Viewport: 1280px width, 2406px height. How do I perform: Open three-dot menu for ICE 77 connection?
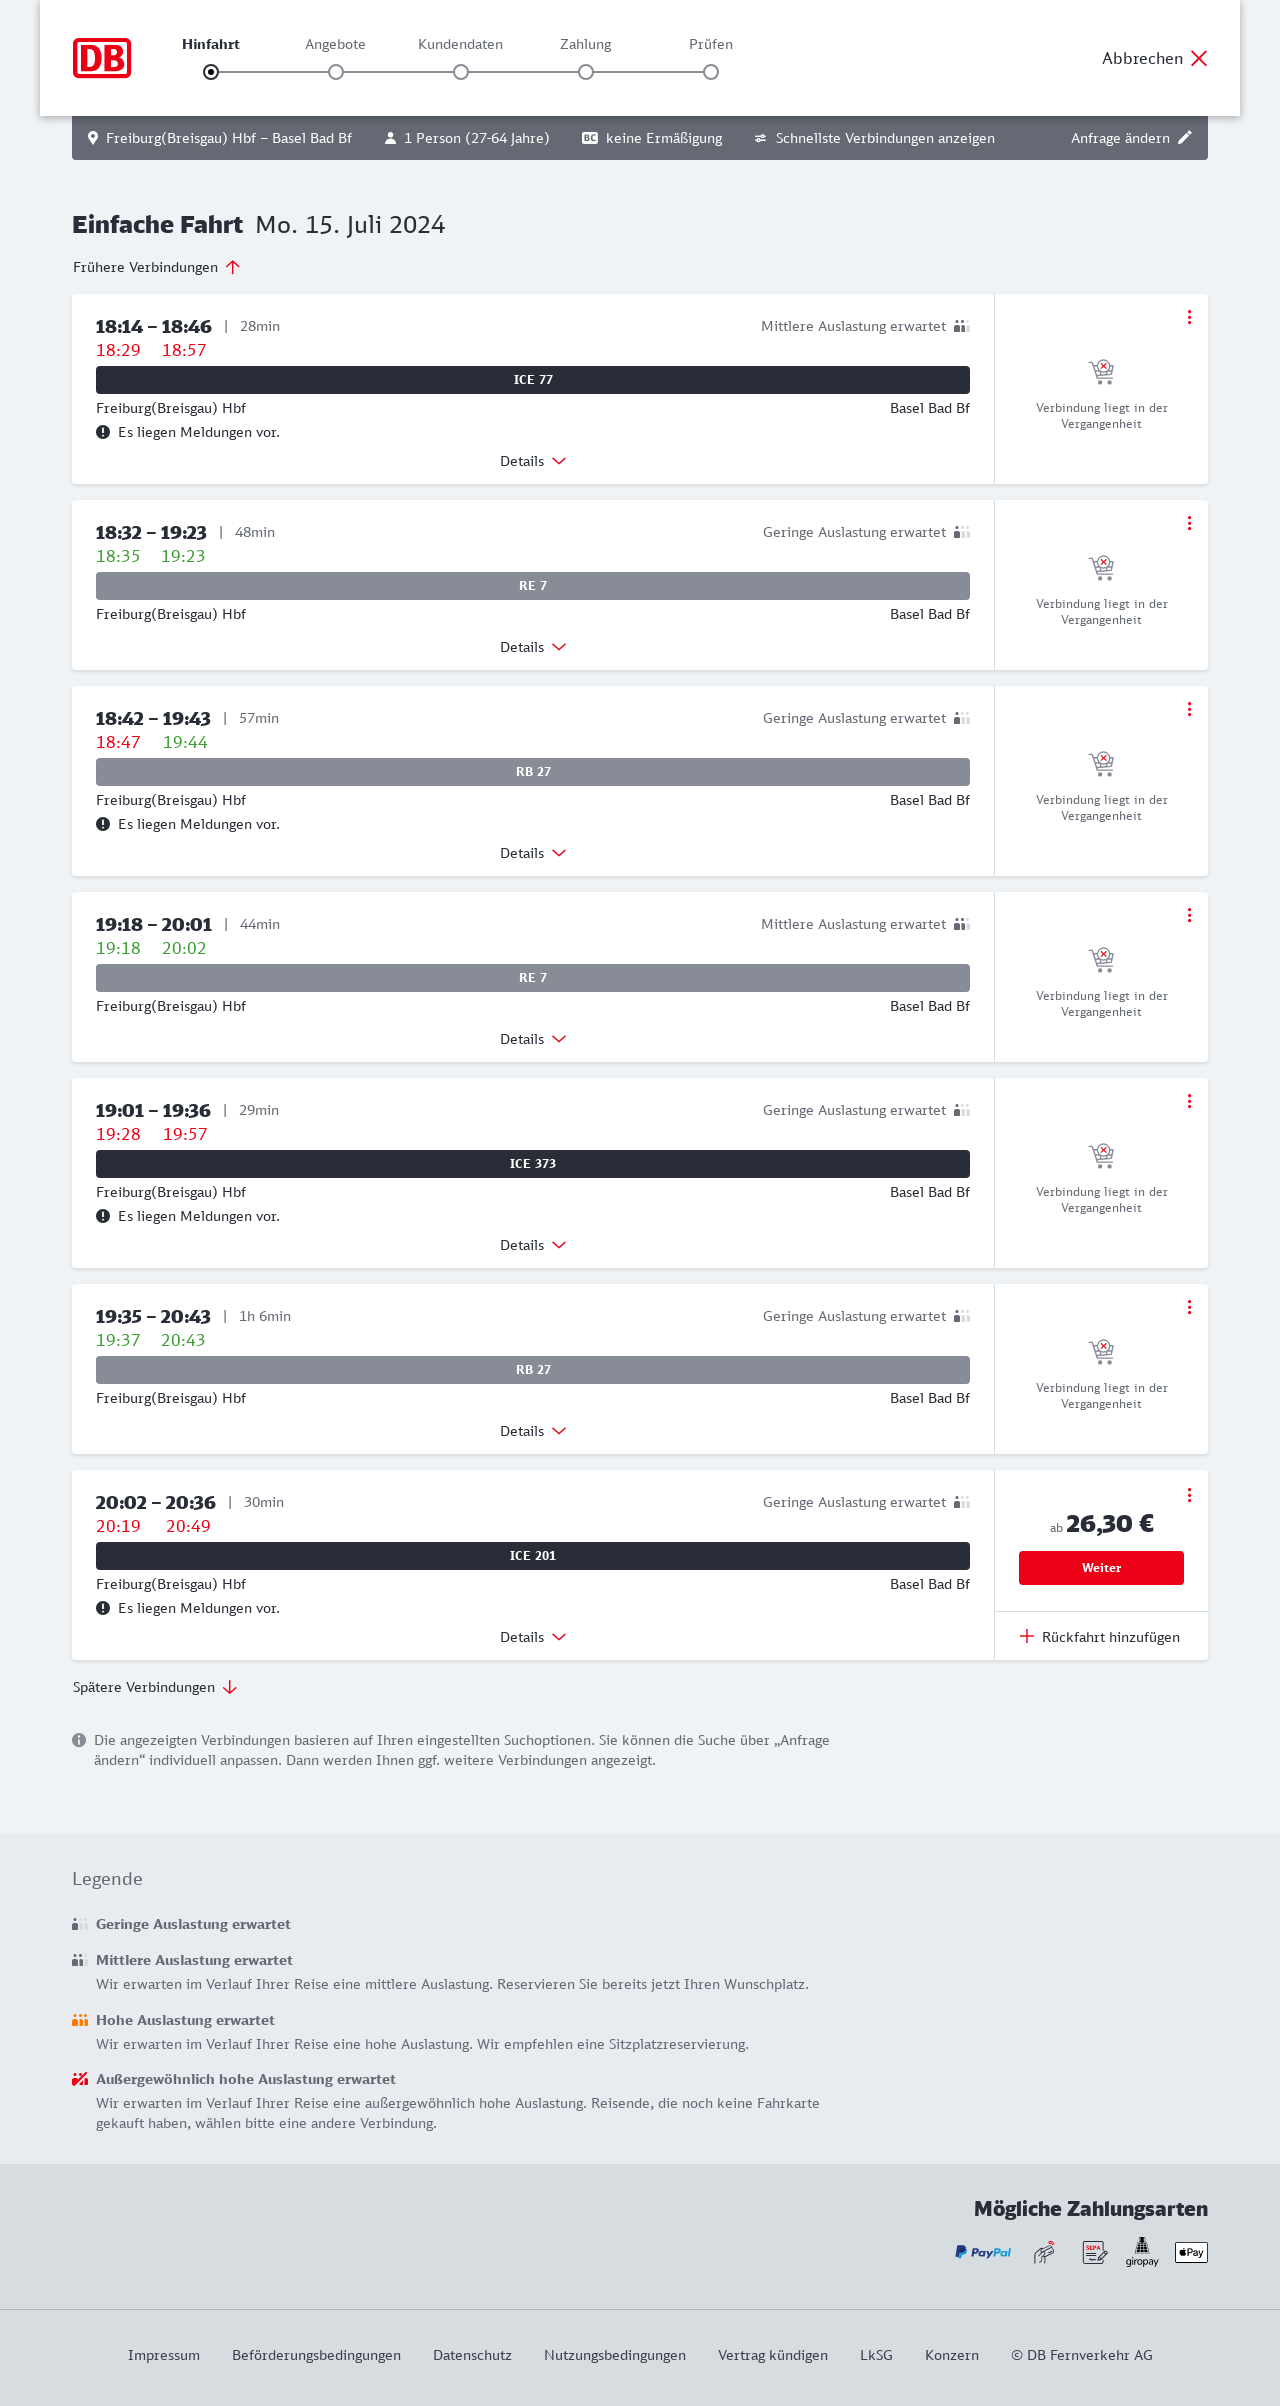[x=1189, y=317]
